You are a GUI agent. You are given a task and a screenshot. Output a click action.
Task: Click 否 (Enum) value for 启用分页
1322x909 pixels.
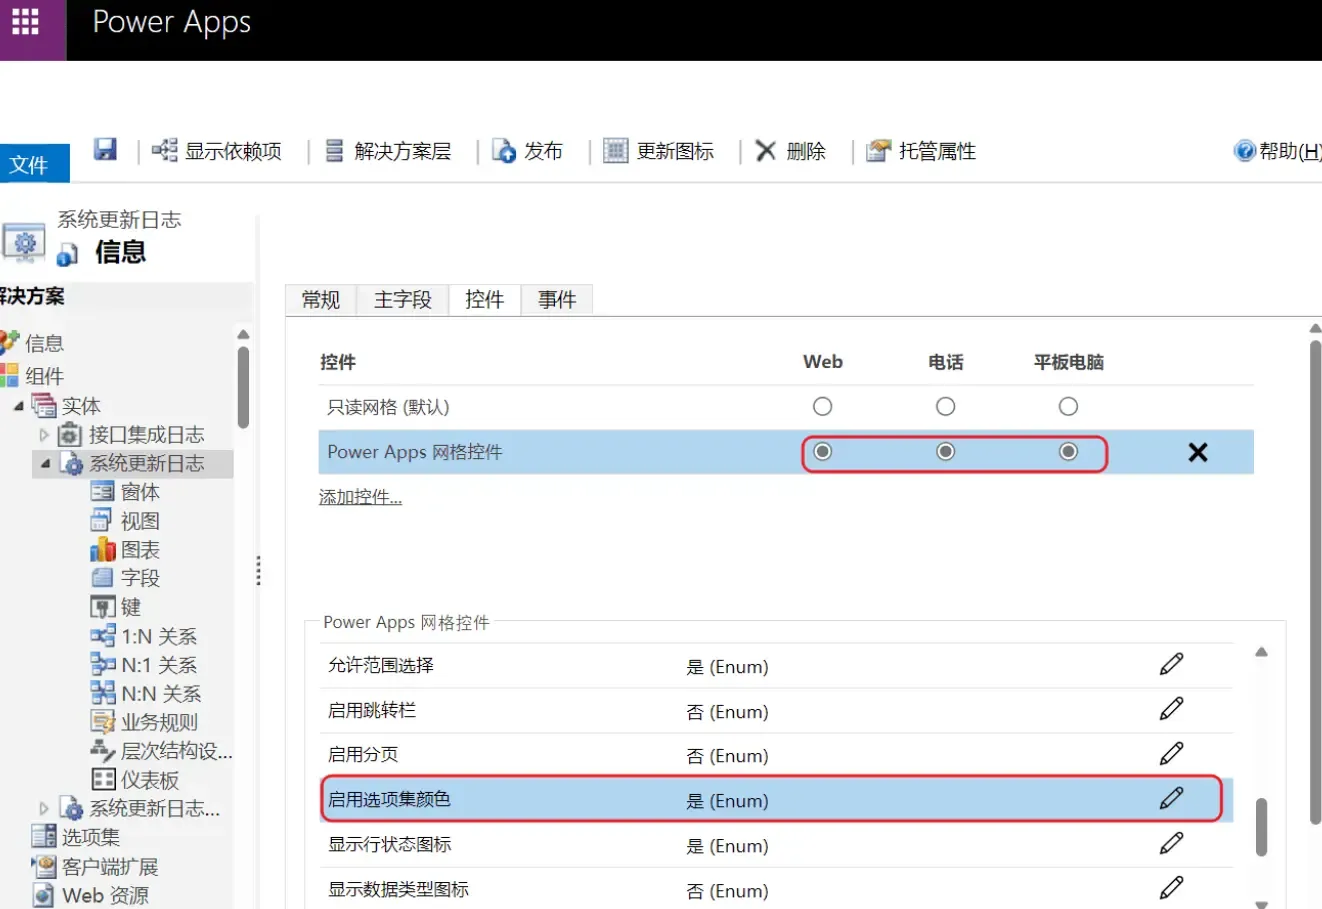click(x=727, y=756)
